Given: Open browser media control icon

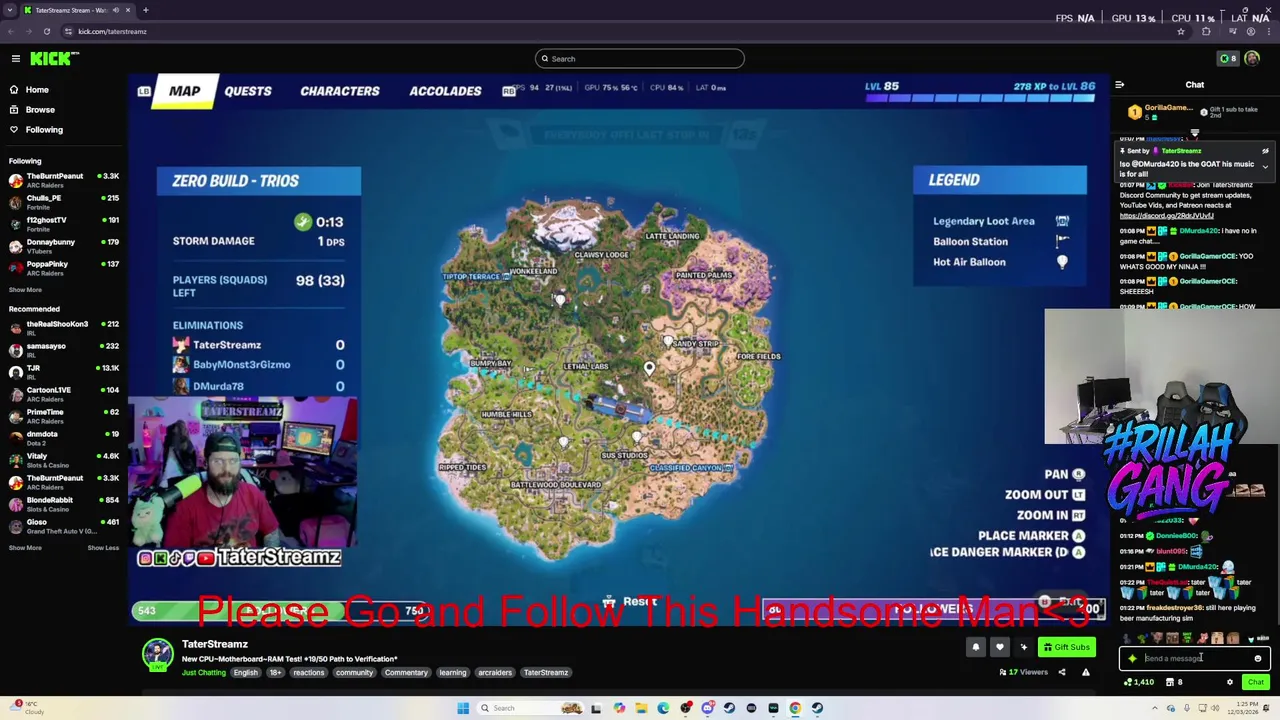Looking at the screenshot, I should pos(1232,32).
